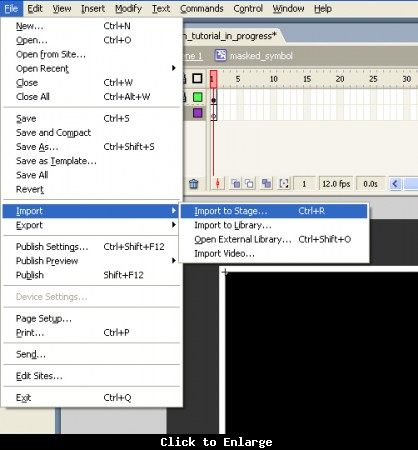Enable Onion Skin in the timeline
This screenshot has height=450, width=418.
pos(236,184)
